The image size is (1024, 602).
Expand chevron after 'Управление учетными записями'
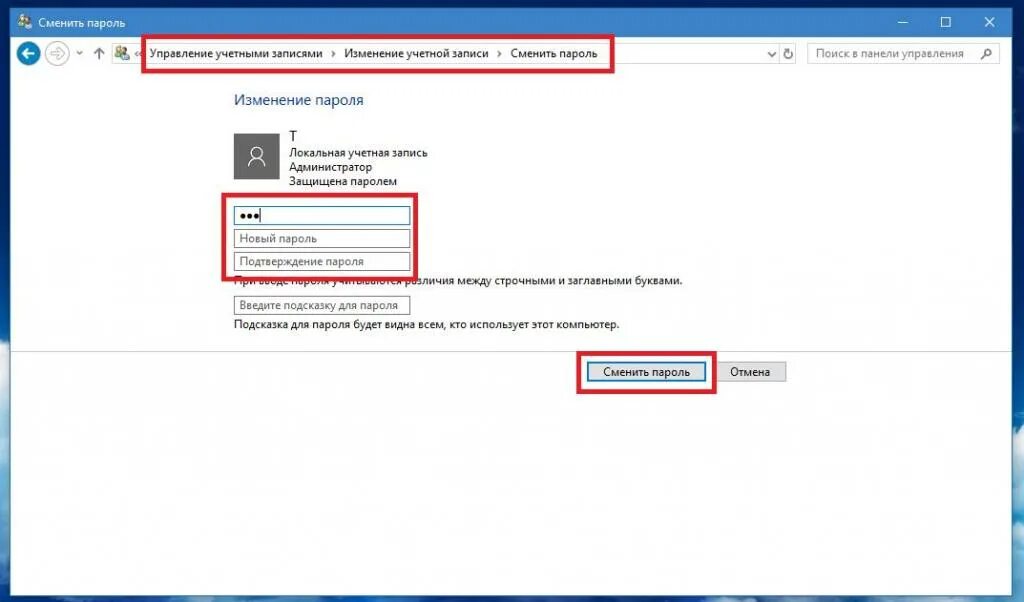[333, 54]
